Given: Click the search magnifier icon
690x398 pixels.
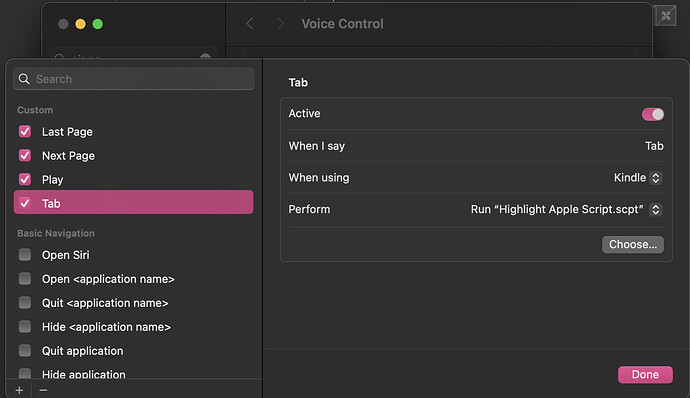Looking at the screenshot, I should click(24, 79).
